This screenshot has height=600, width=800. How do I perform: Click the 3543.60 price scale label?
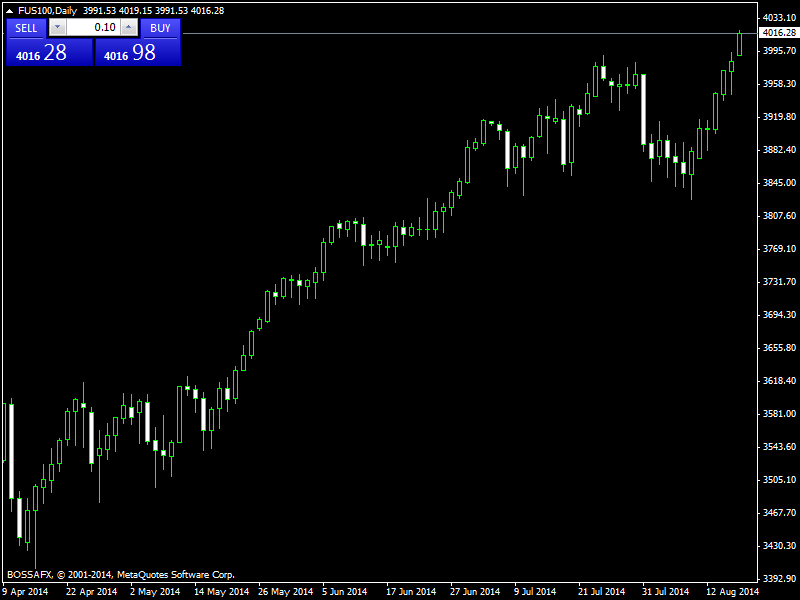[779, 446]
